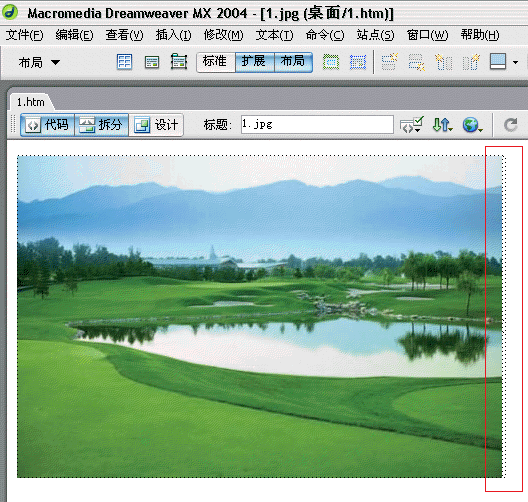
Task: Click the Insert Table icon
Action: 124,62
